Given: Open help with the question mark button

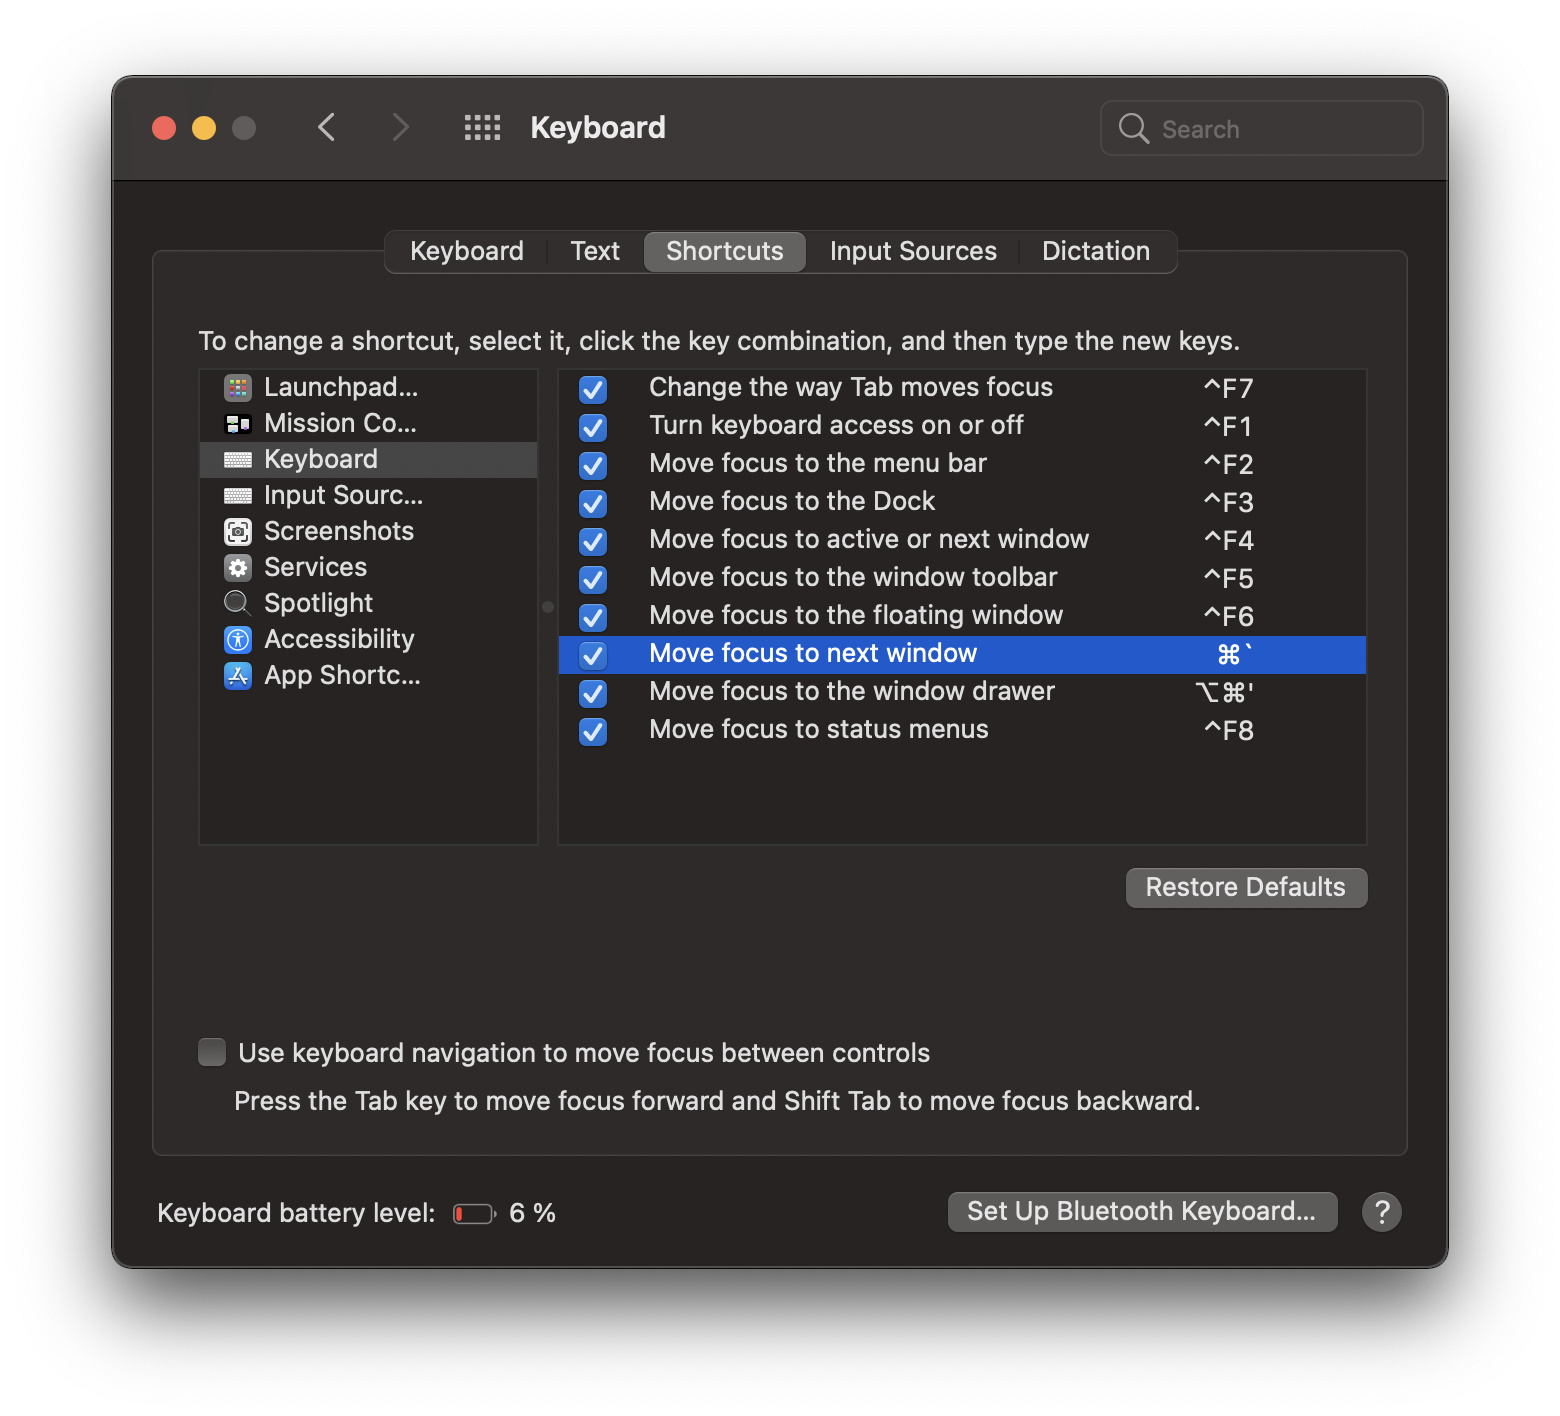Looking at the screenshot, I should click(x=1382, y=1212).
